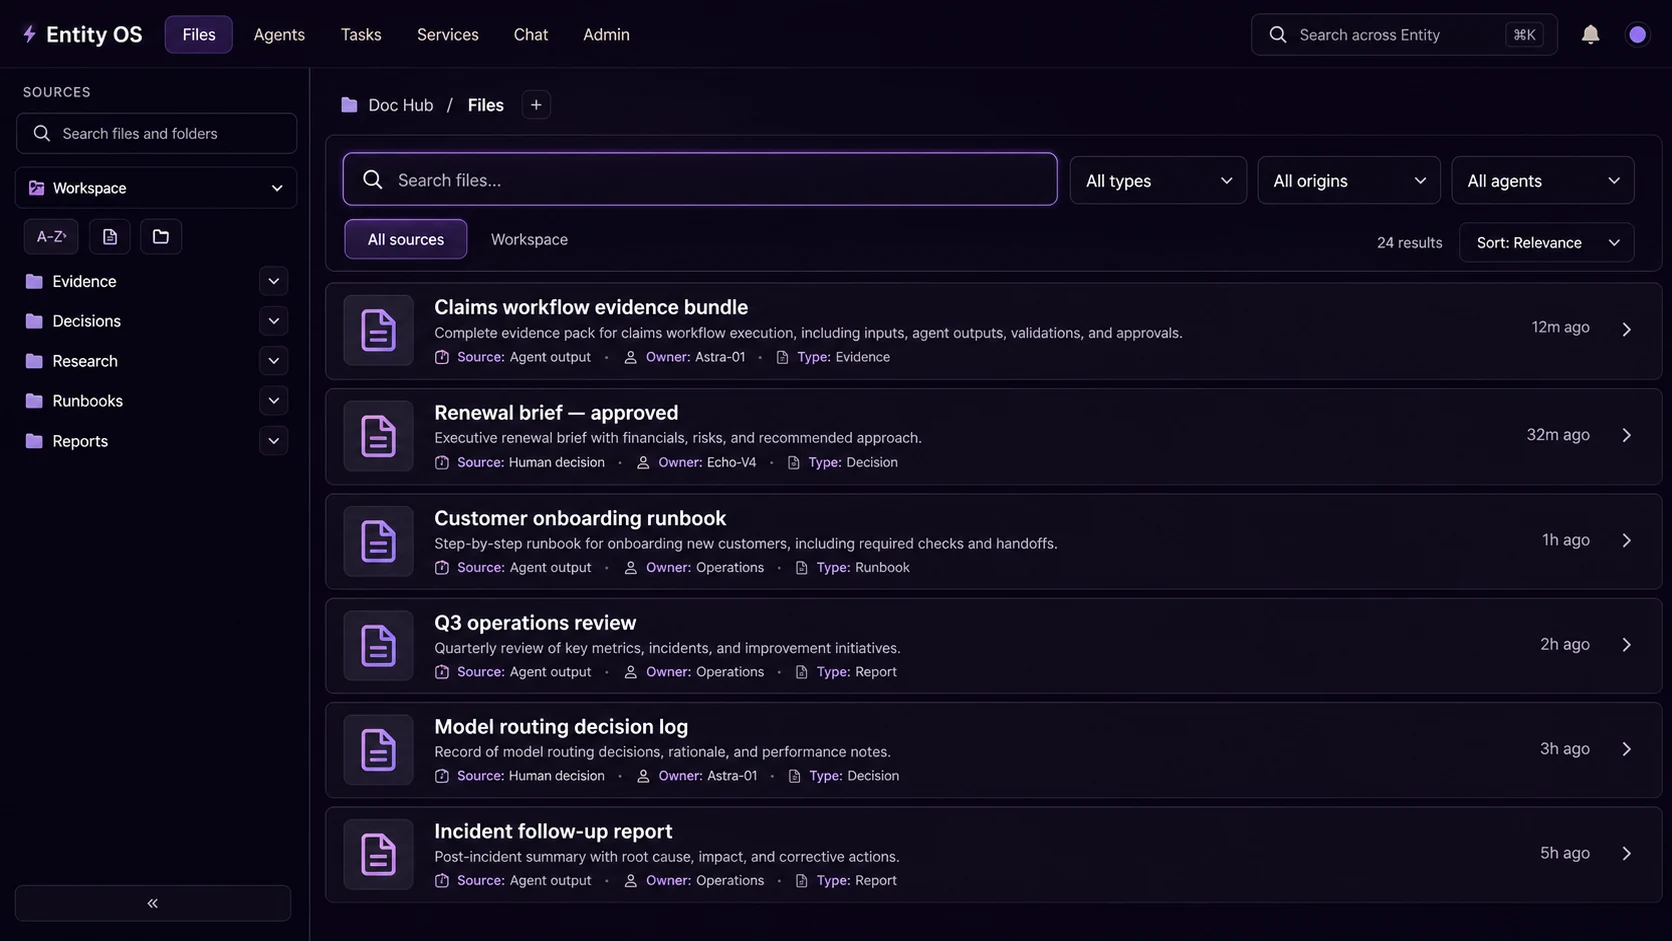Image resolution: width=1672 pixels, height=941 pixels.
Task: Click the 24 results count
Action: tap(1409, 243)
